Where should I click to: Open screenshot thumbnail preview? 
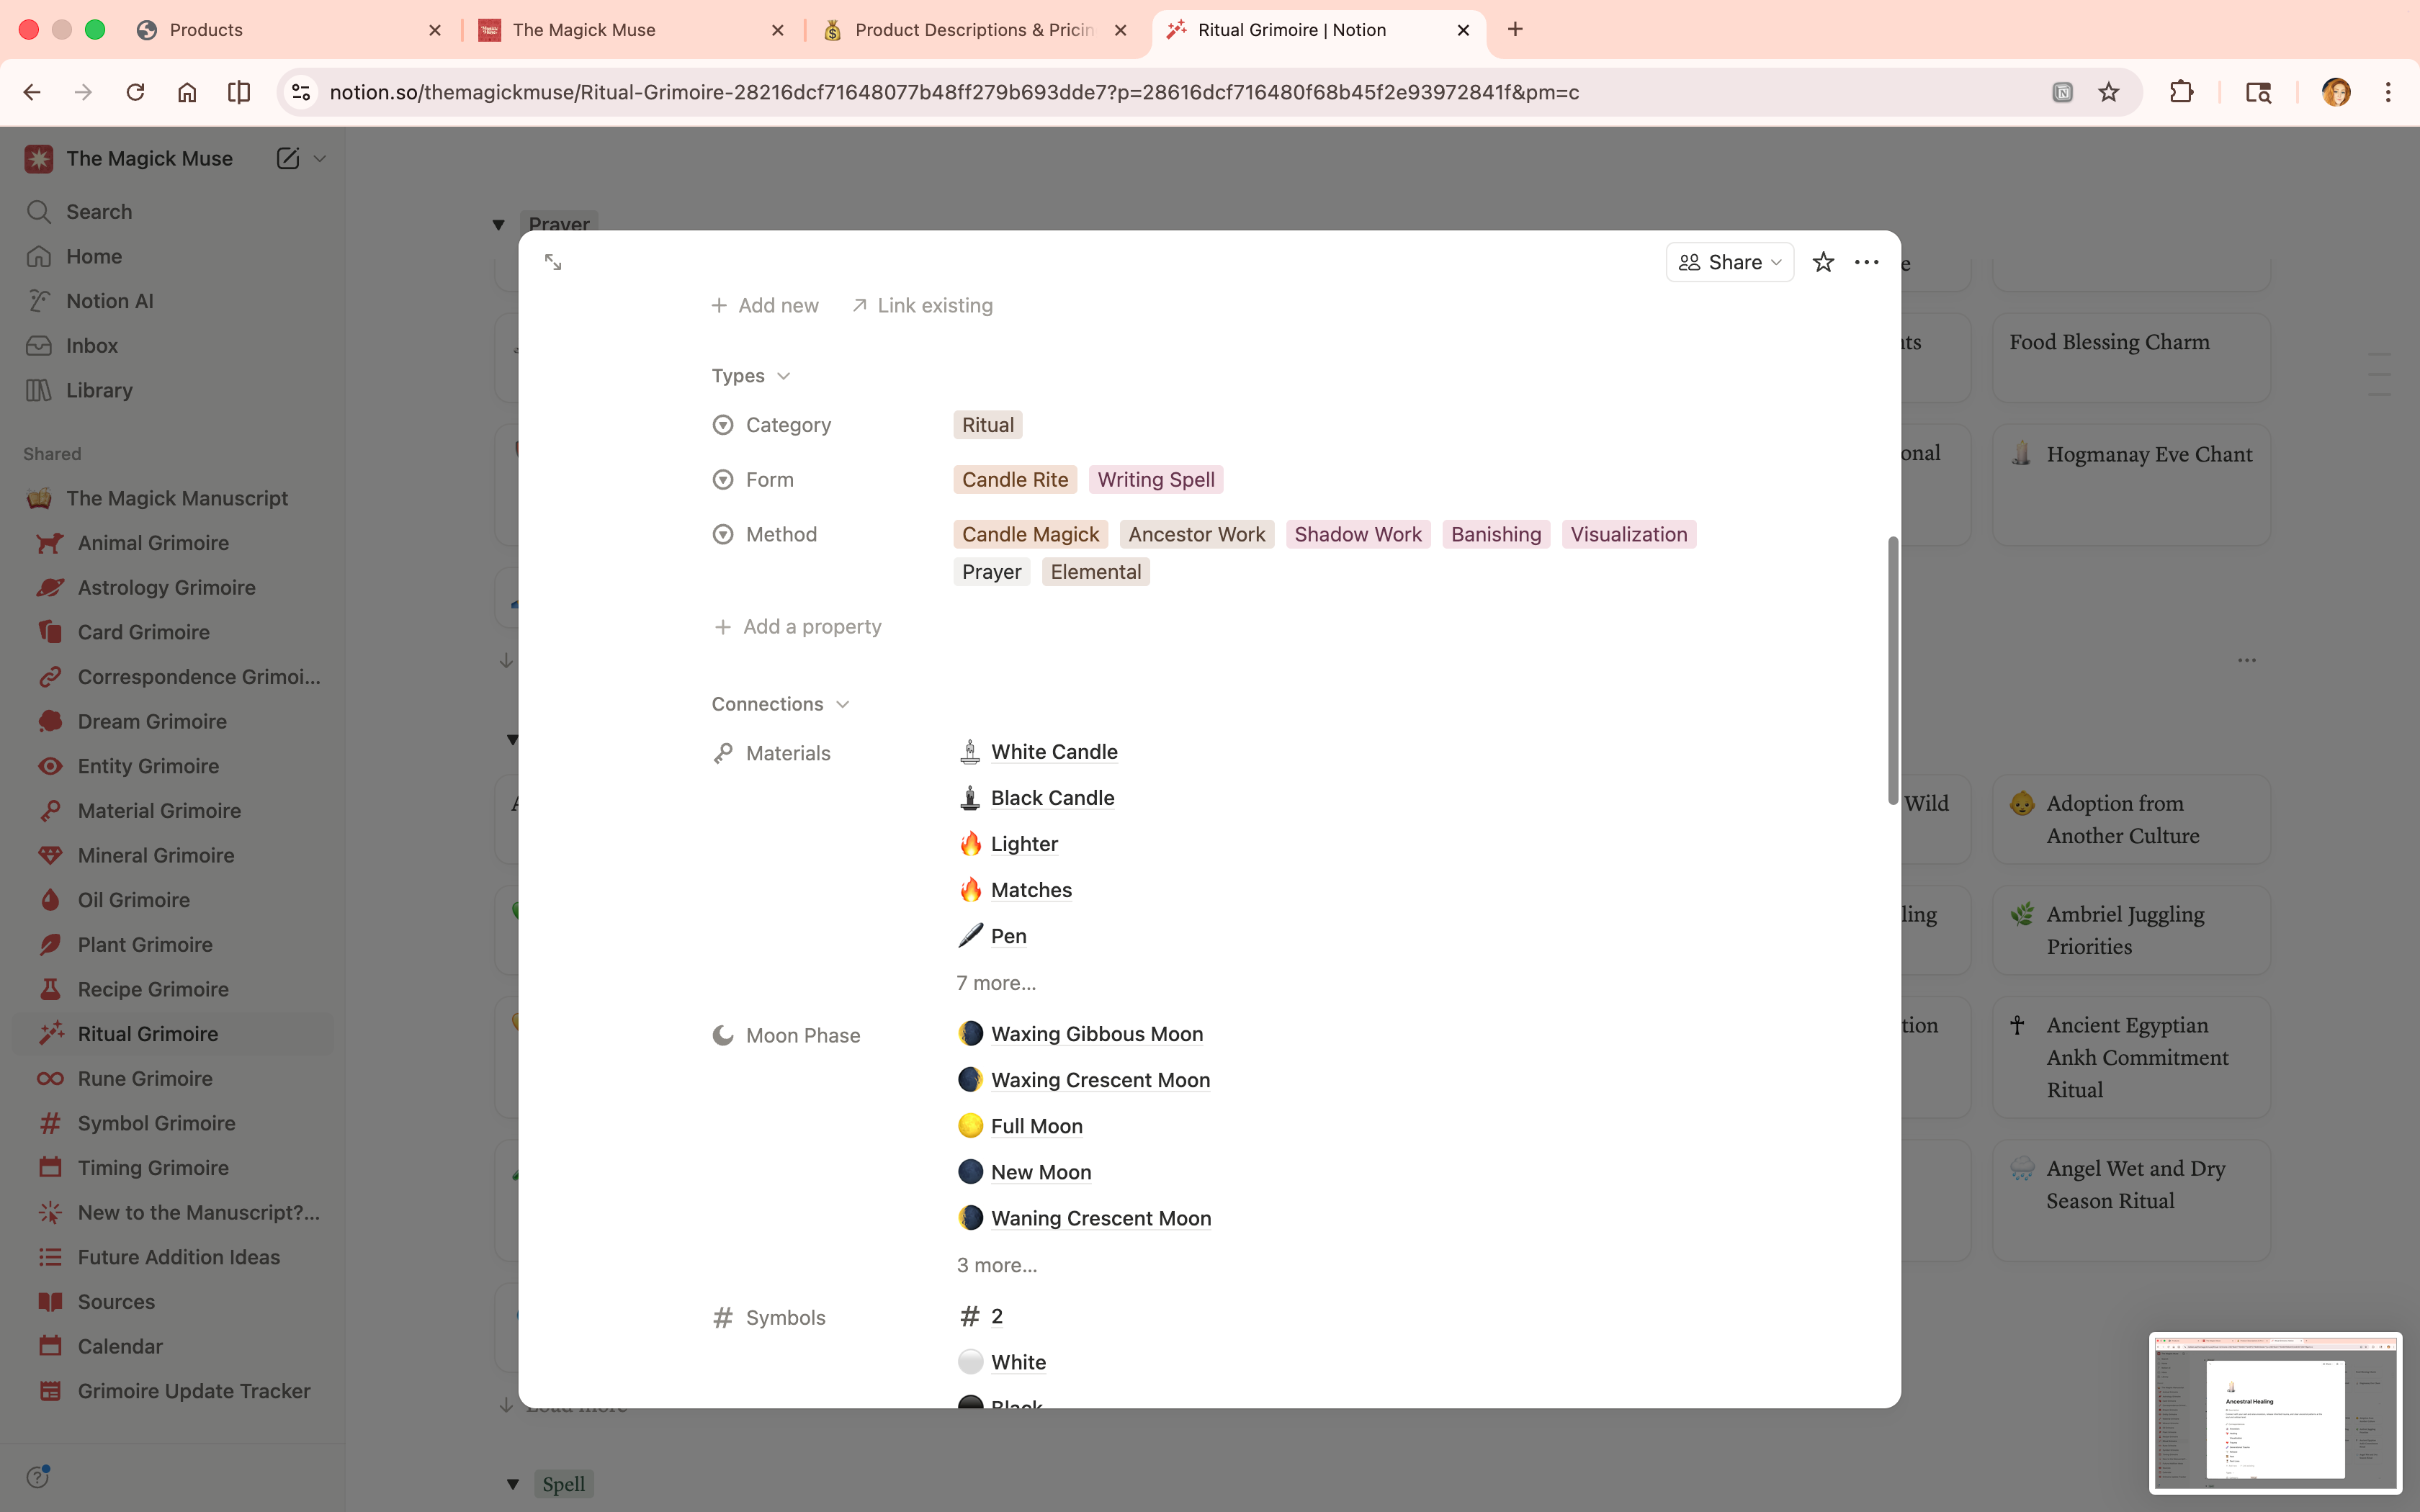click(x=2275, y=1413)
